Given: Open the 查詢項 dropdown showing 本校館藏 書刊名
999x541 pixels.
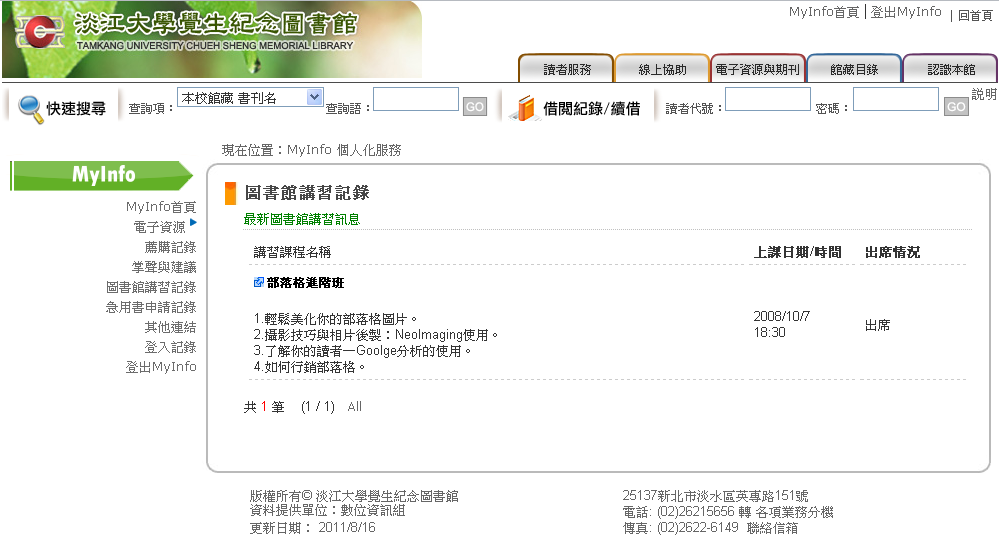Looking at the screenshot, I should point(250,97).
